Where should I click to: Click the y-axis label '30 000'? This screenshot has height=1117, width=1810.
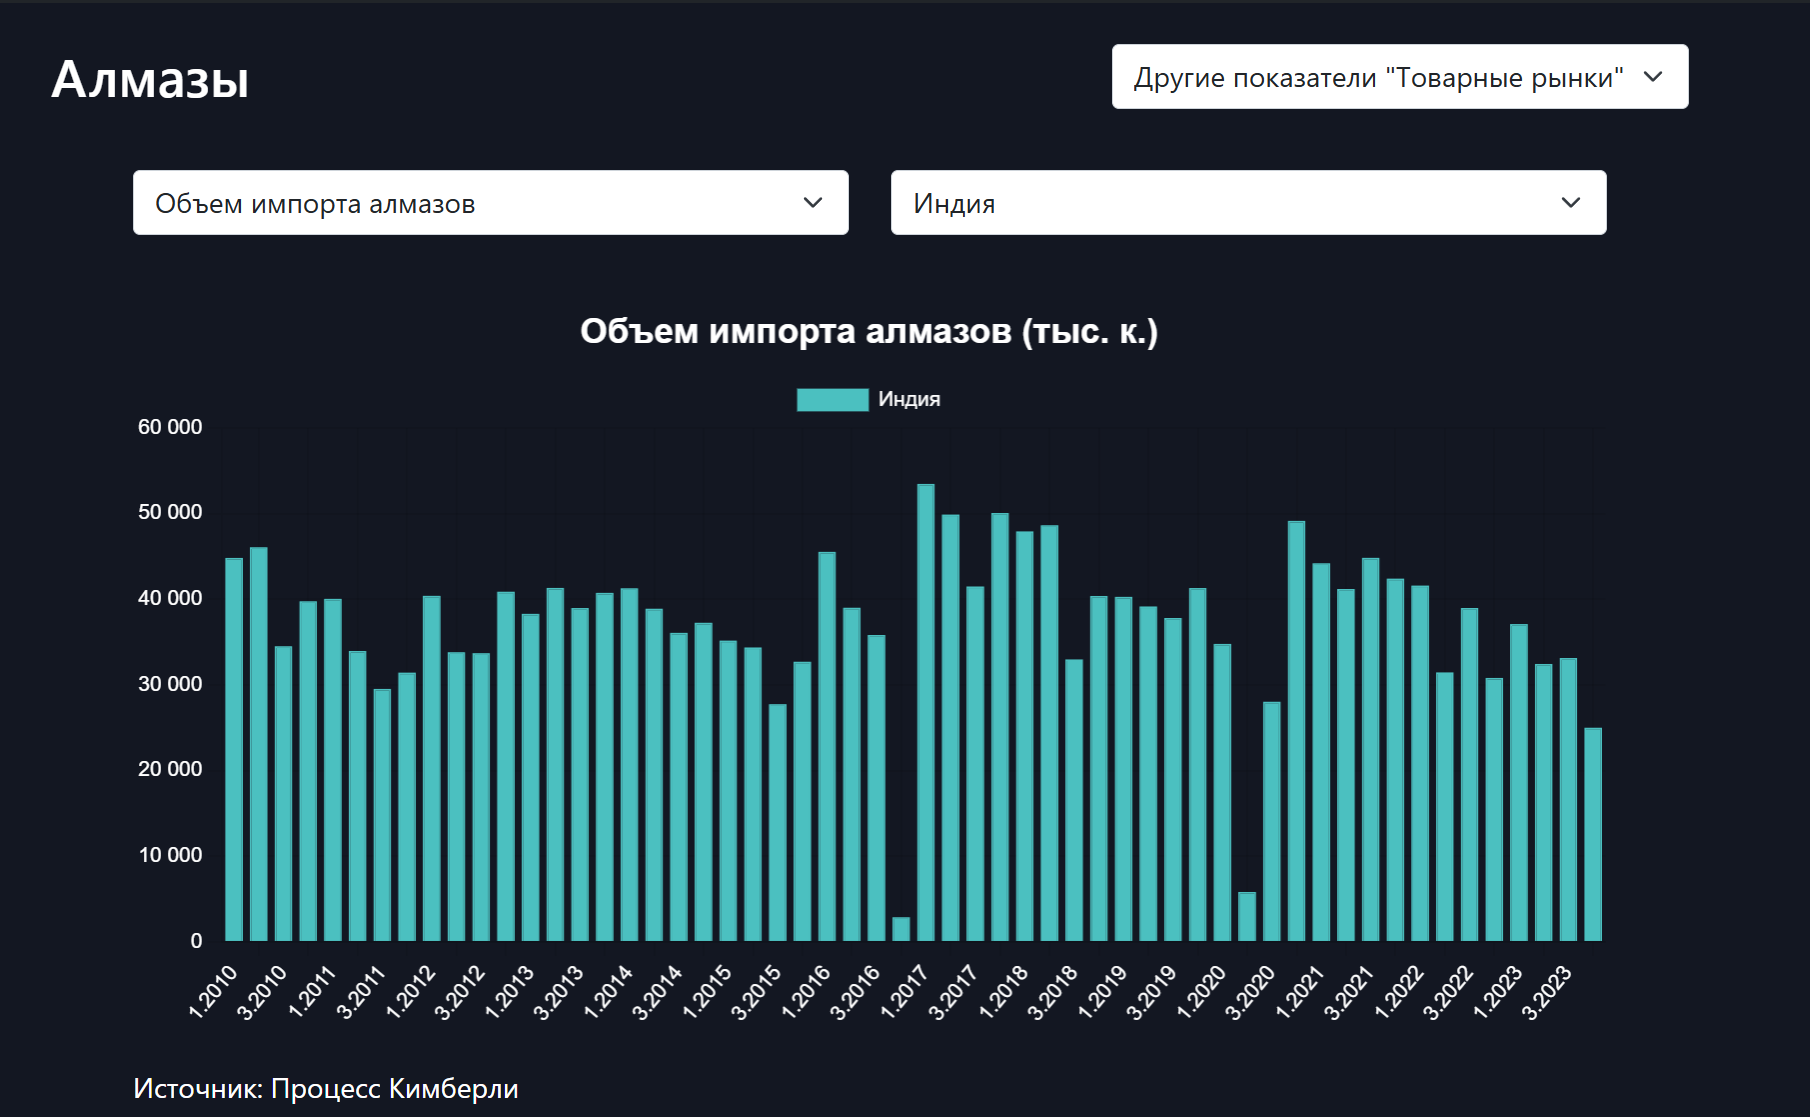[x=170, y=684]
